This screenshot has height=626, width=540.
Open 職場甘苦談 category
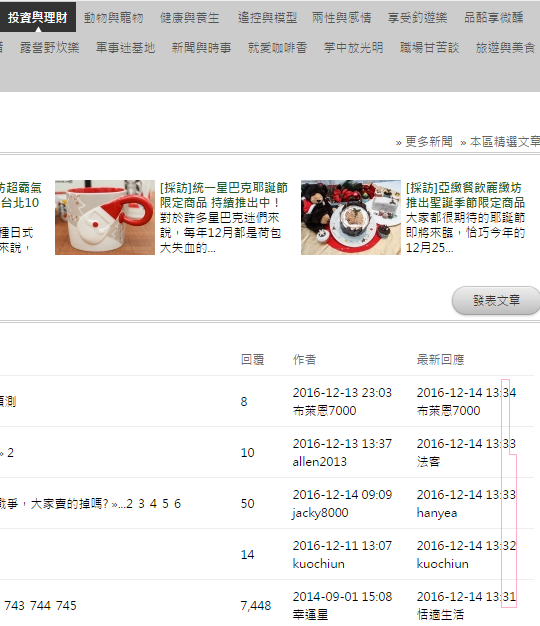[x=429, y=48]
